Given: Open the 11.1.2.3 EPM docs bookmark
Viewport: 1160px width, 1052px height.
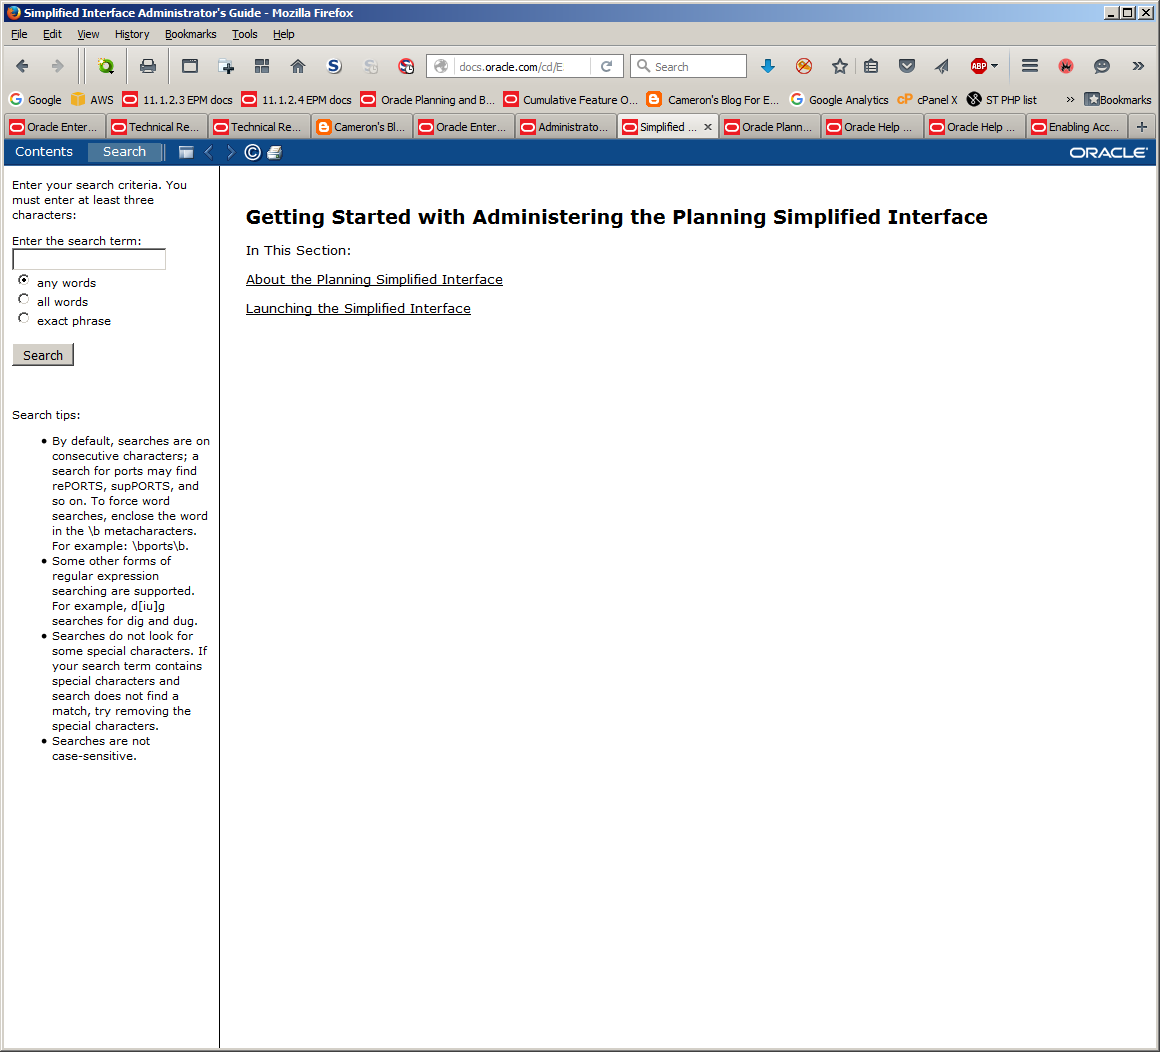Looking at the screenshot, I should [x=178, y=100].
